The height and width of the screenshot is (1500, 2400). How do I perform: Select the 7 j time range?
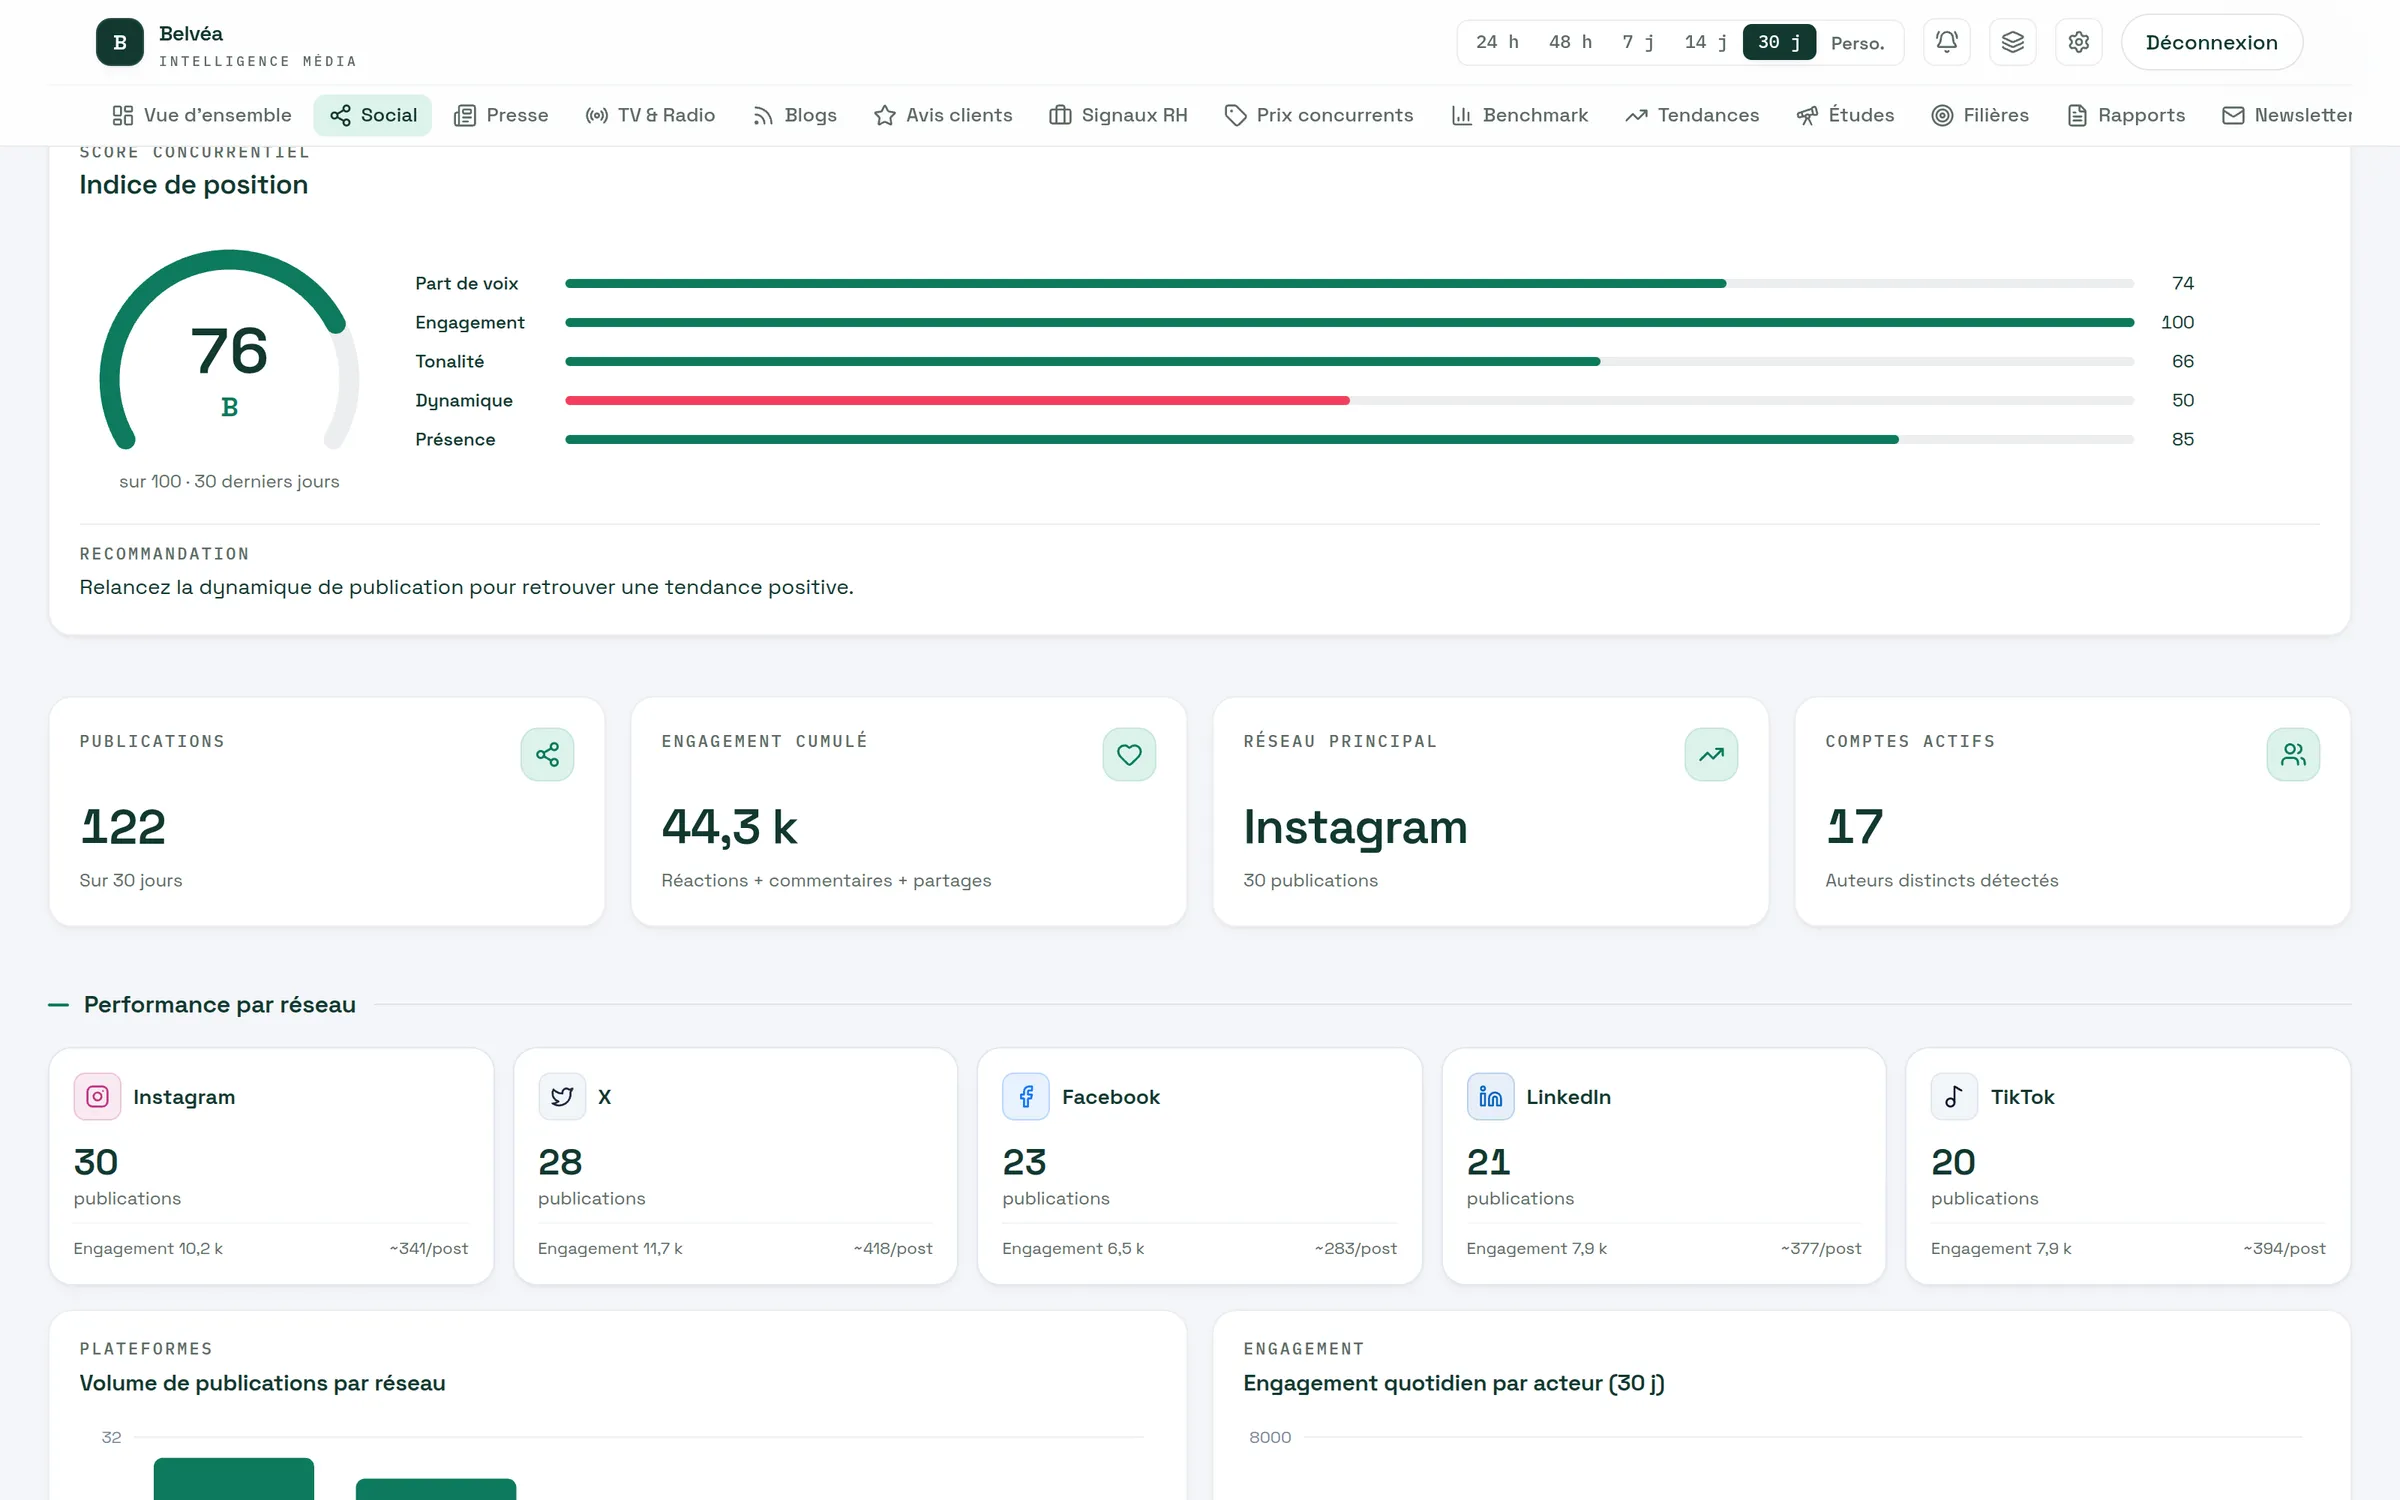(1638, 42)
